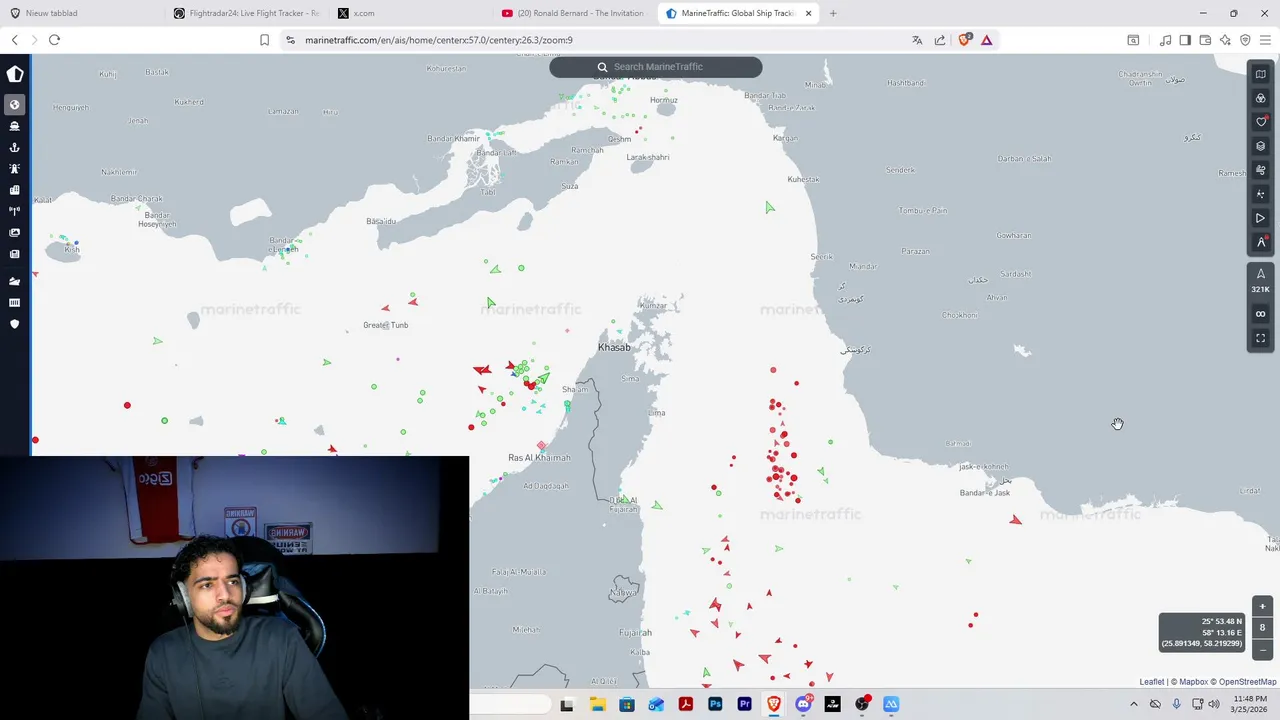The width and height of the screenshot is (1280, 720).
Task: Switch to Flightradar24 browser tab
Action: (x=245, y=13)
